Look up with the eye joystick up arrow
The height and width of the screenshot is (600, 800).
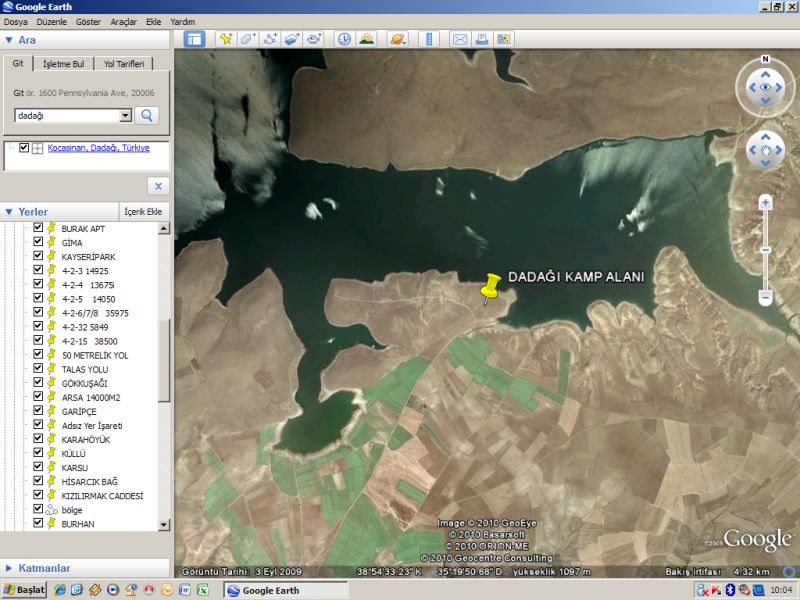[765, 74]
